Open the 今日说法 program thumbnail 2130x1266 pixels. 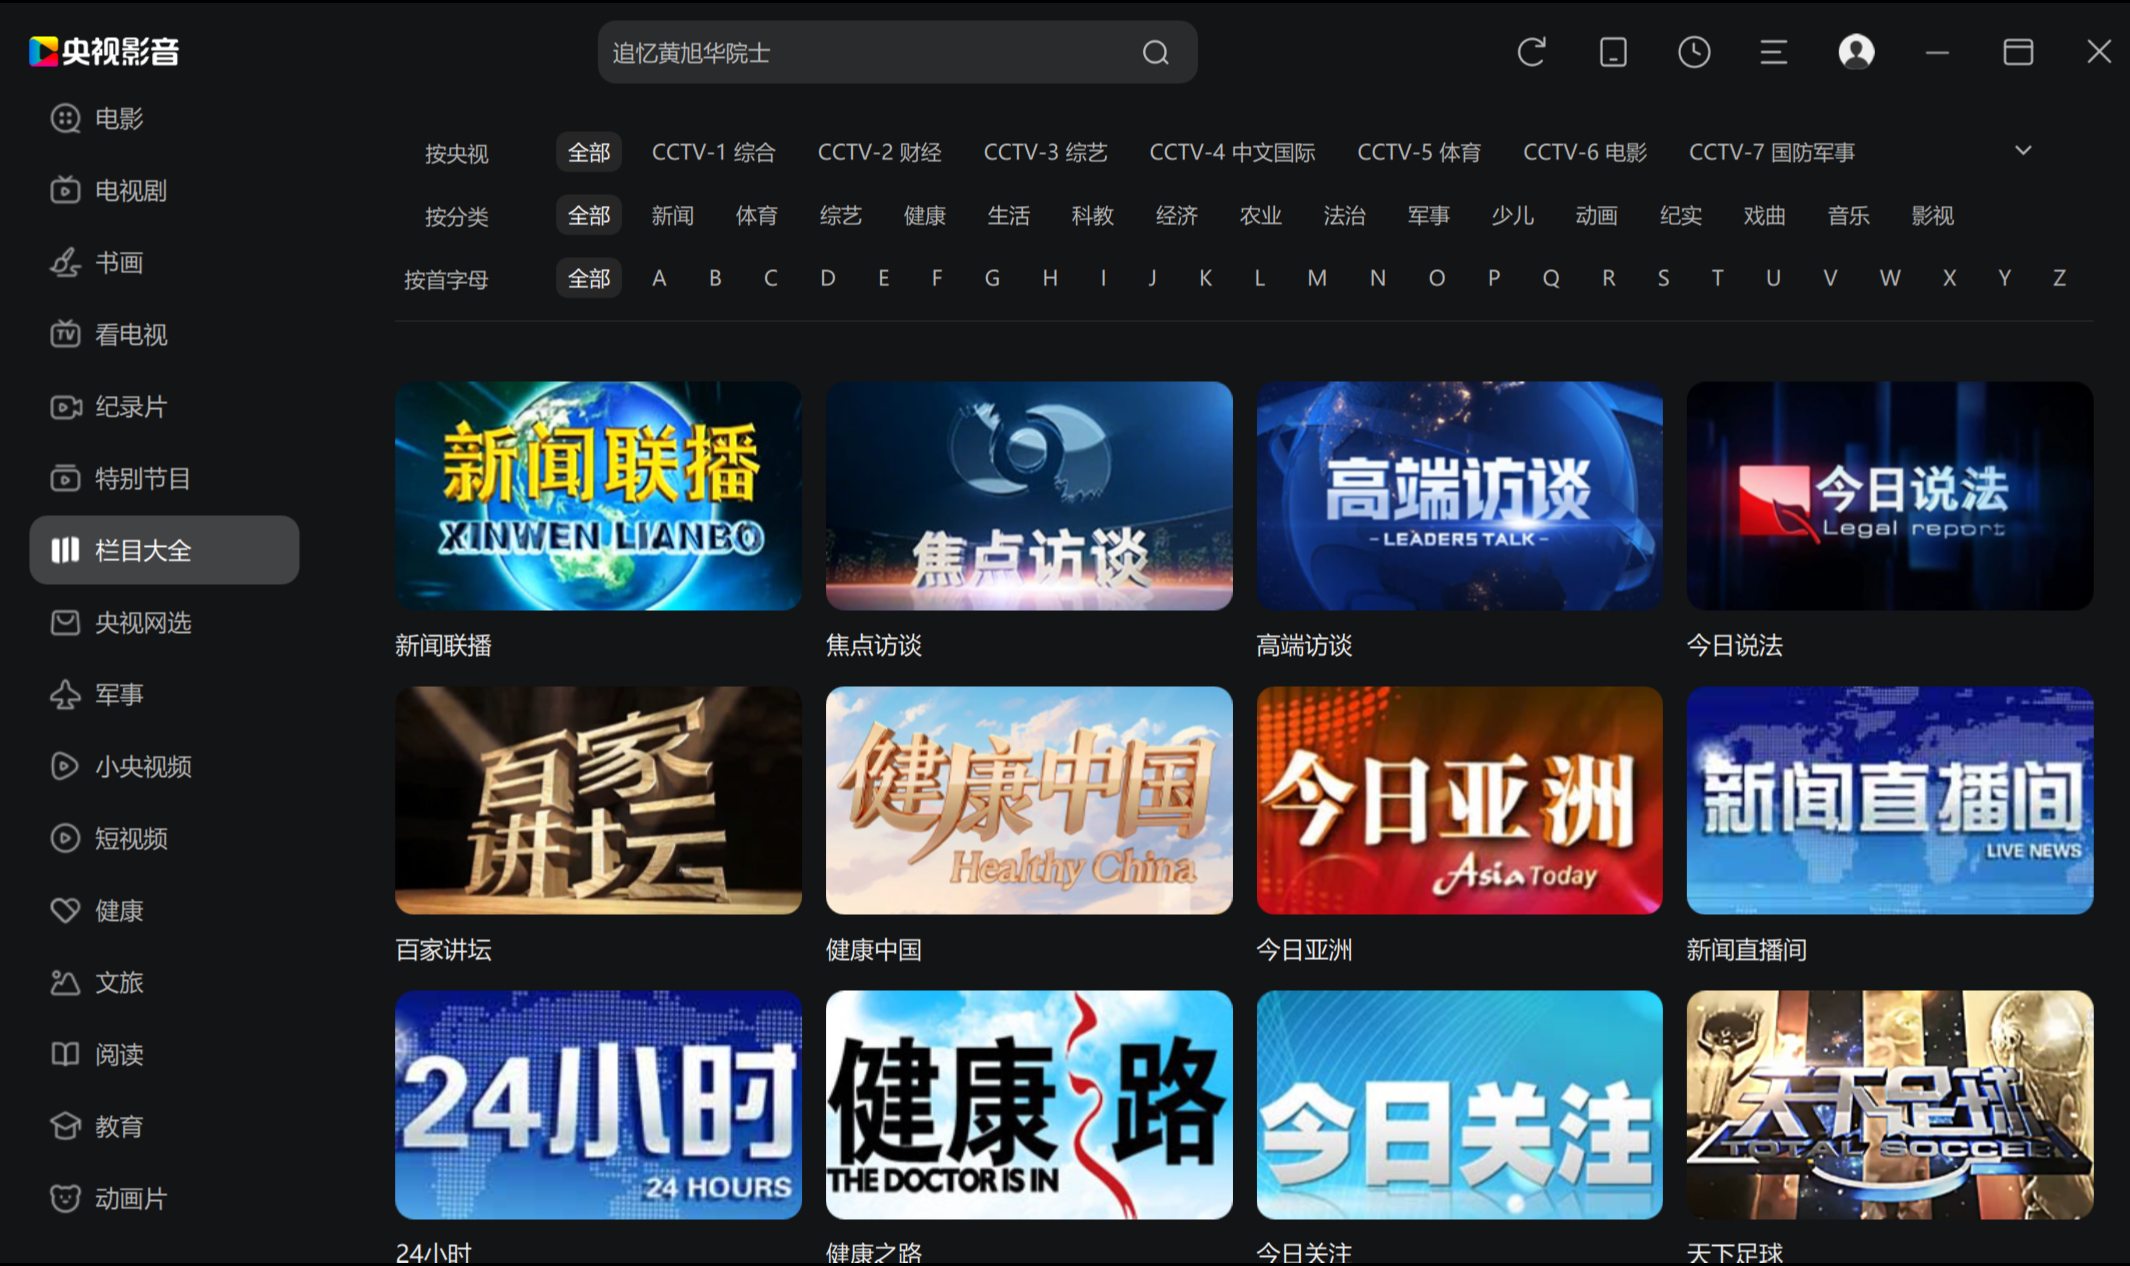[1890, 496]
